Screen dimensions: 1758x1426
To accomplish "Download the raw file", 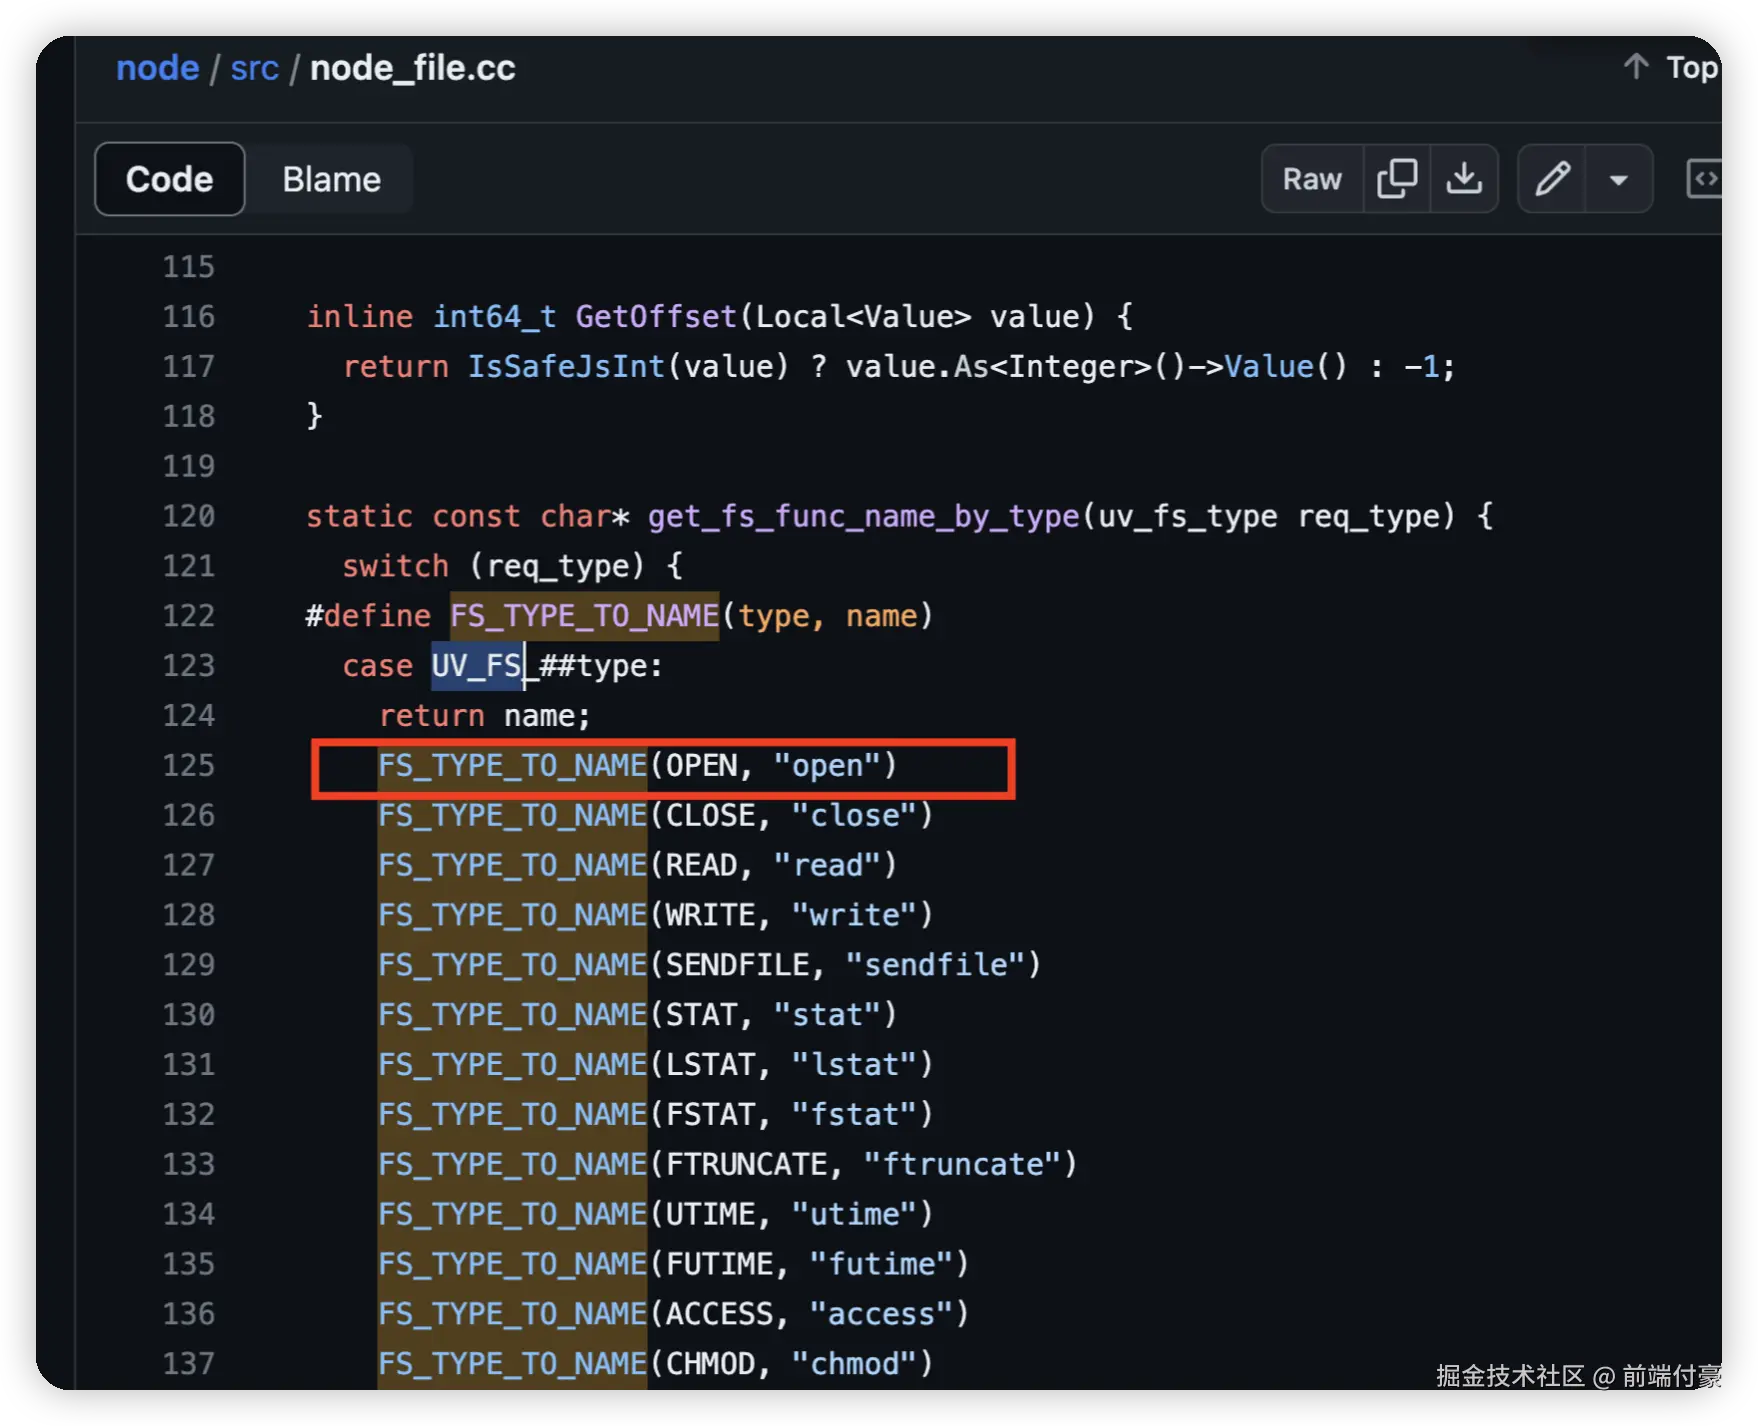I will [1464, 179].
